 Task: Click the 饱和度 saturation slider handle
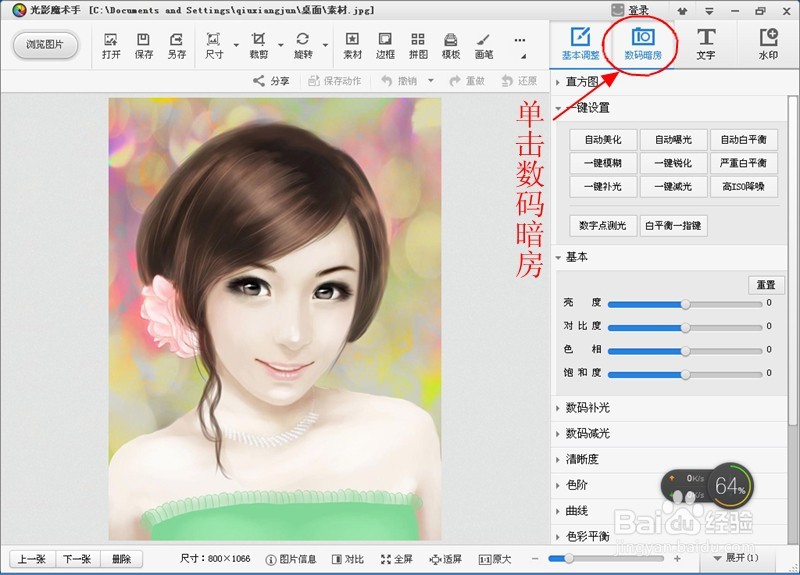(685, 374)
